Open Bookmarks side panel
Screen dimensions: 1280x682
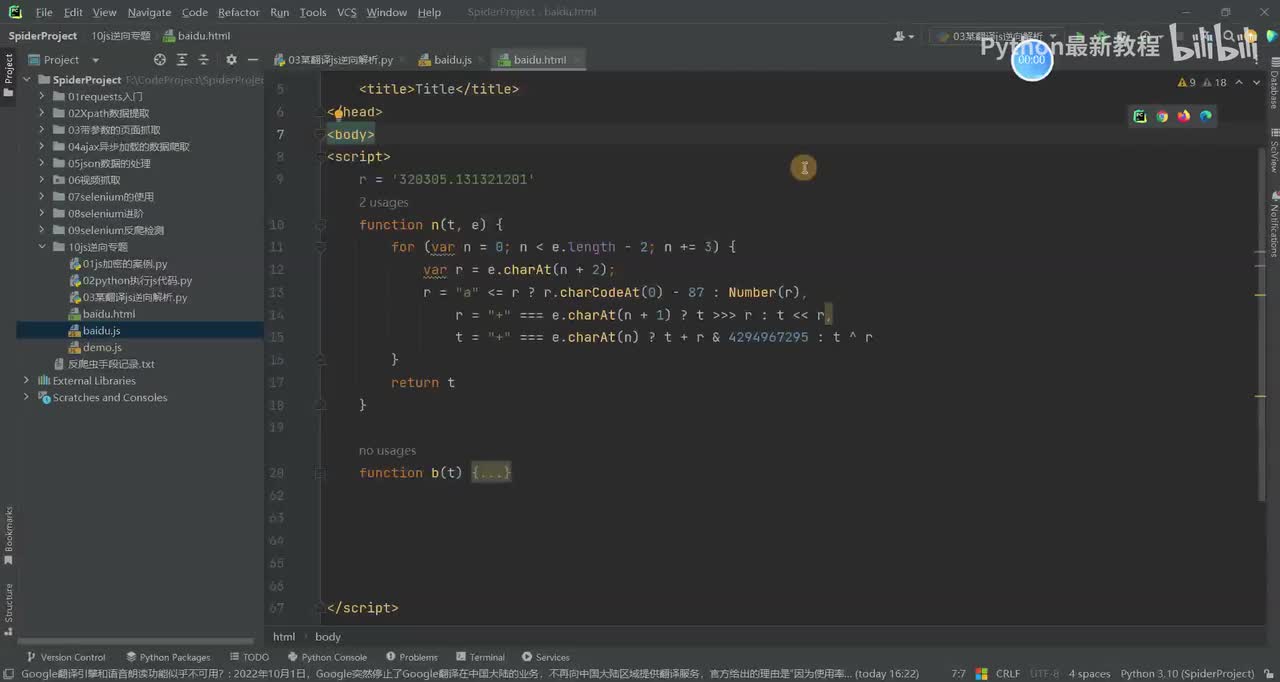point(9,535)
